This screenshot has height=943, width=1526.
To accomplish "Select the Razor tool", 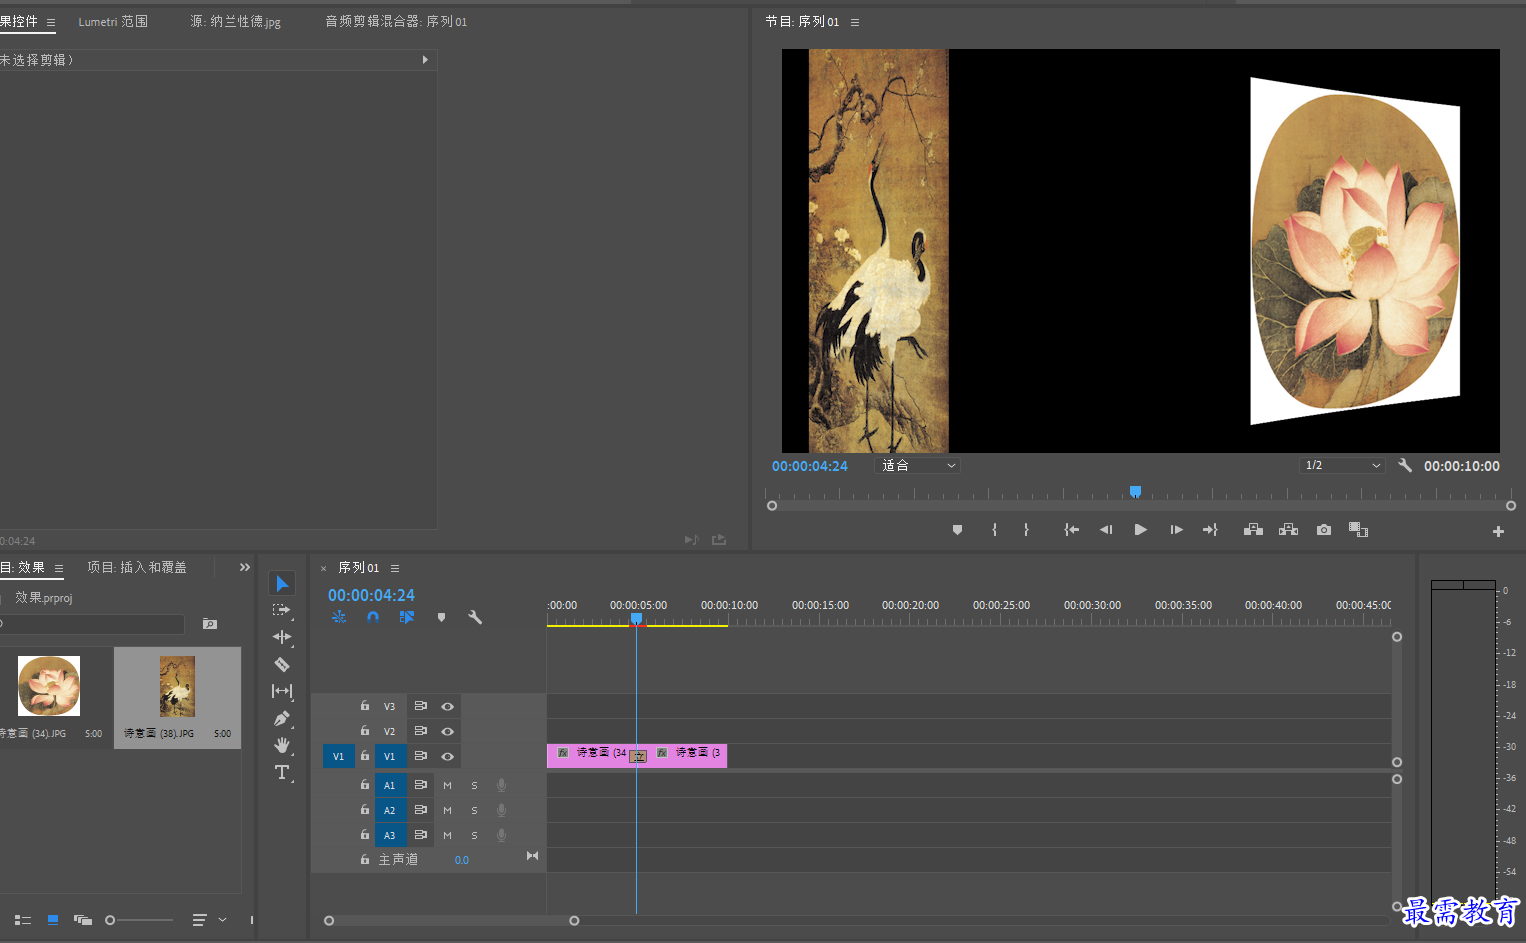I will pyautogui.click(x=282, y=664).
